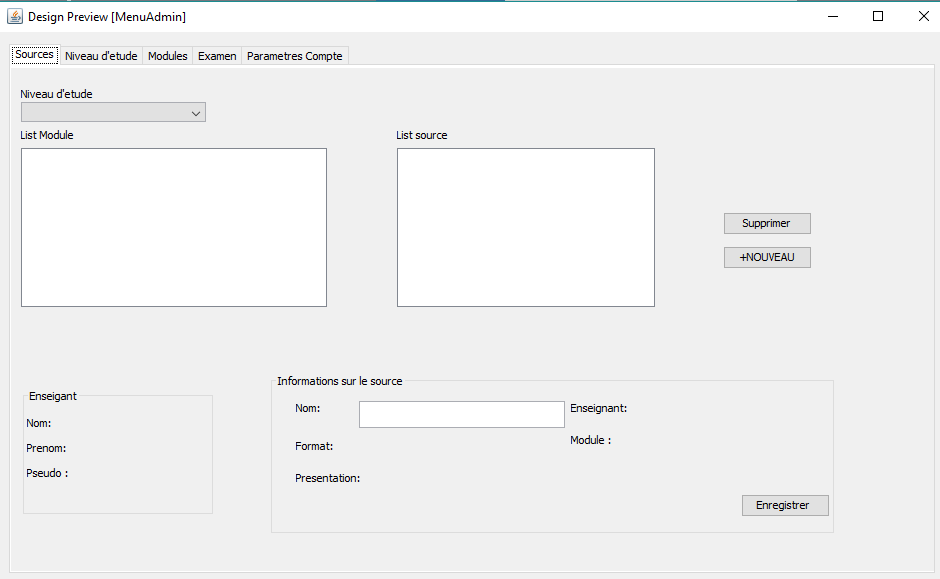Expand the Niveau d'etude combo box
940x579 pixels.
pyautogui.click(x=113, y=112)
